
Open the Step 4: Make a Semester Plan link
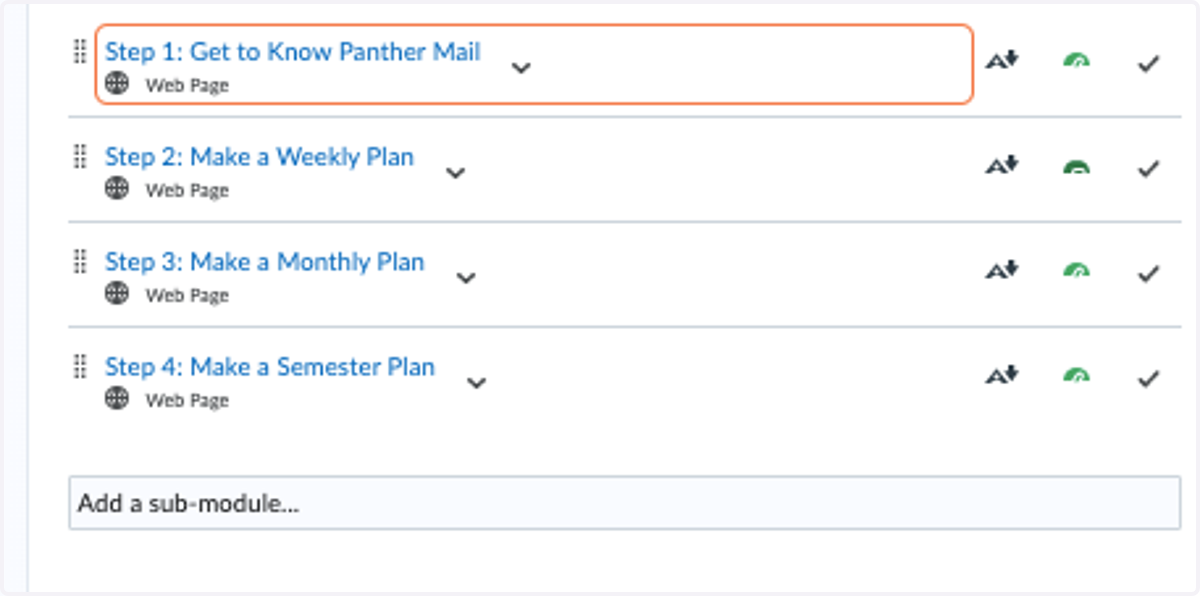[x=270, y=367]
